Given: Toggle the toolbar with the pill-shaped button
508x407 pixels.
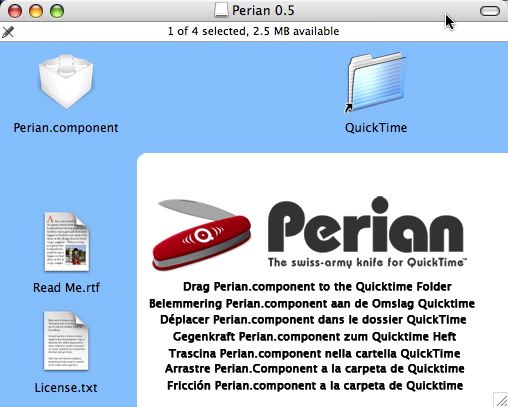Looking at the screenshot, I should [490, 11].
